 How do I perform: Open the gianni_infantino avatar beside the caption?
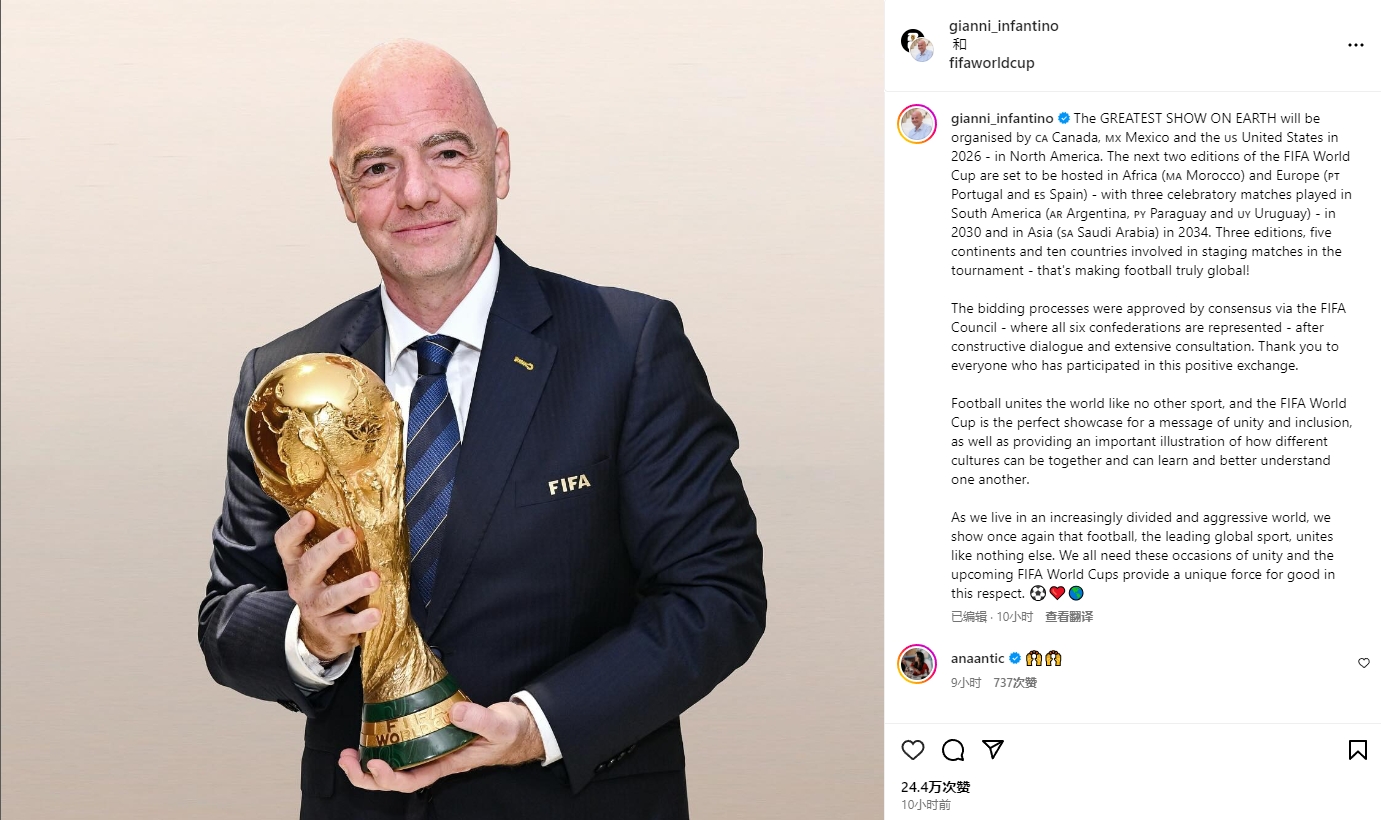pos(917,124)
